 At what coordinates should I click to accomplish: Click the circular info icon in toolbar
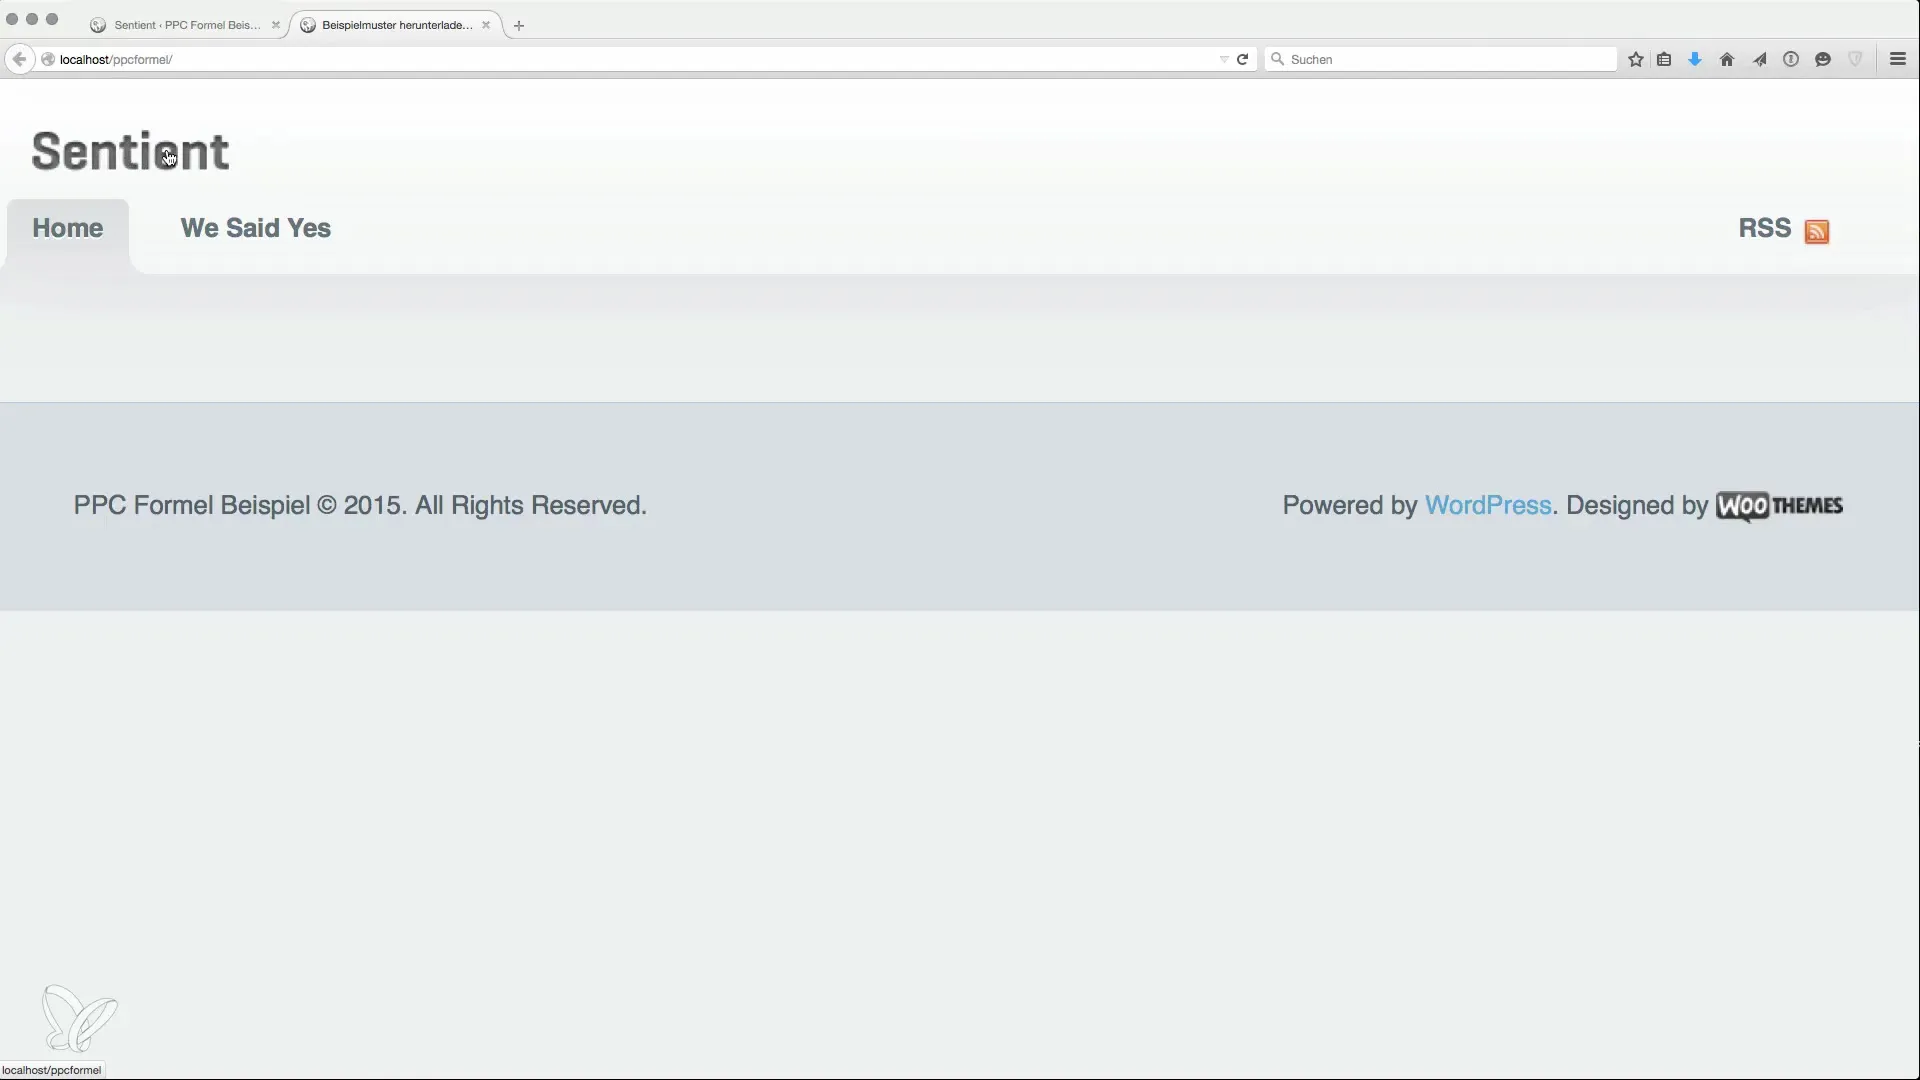[1791, 59]
